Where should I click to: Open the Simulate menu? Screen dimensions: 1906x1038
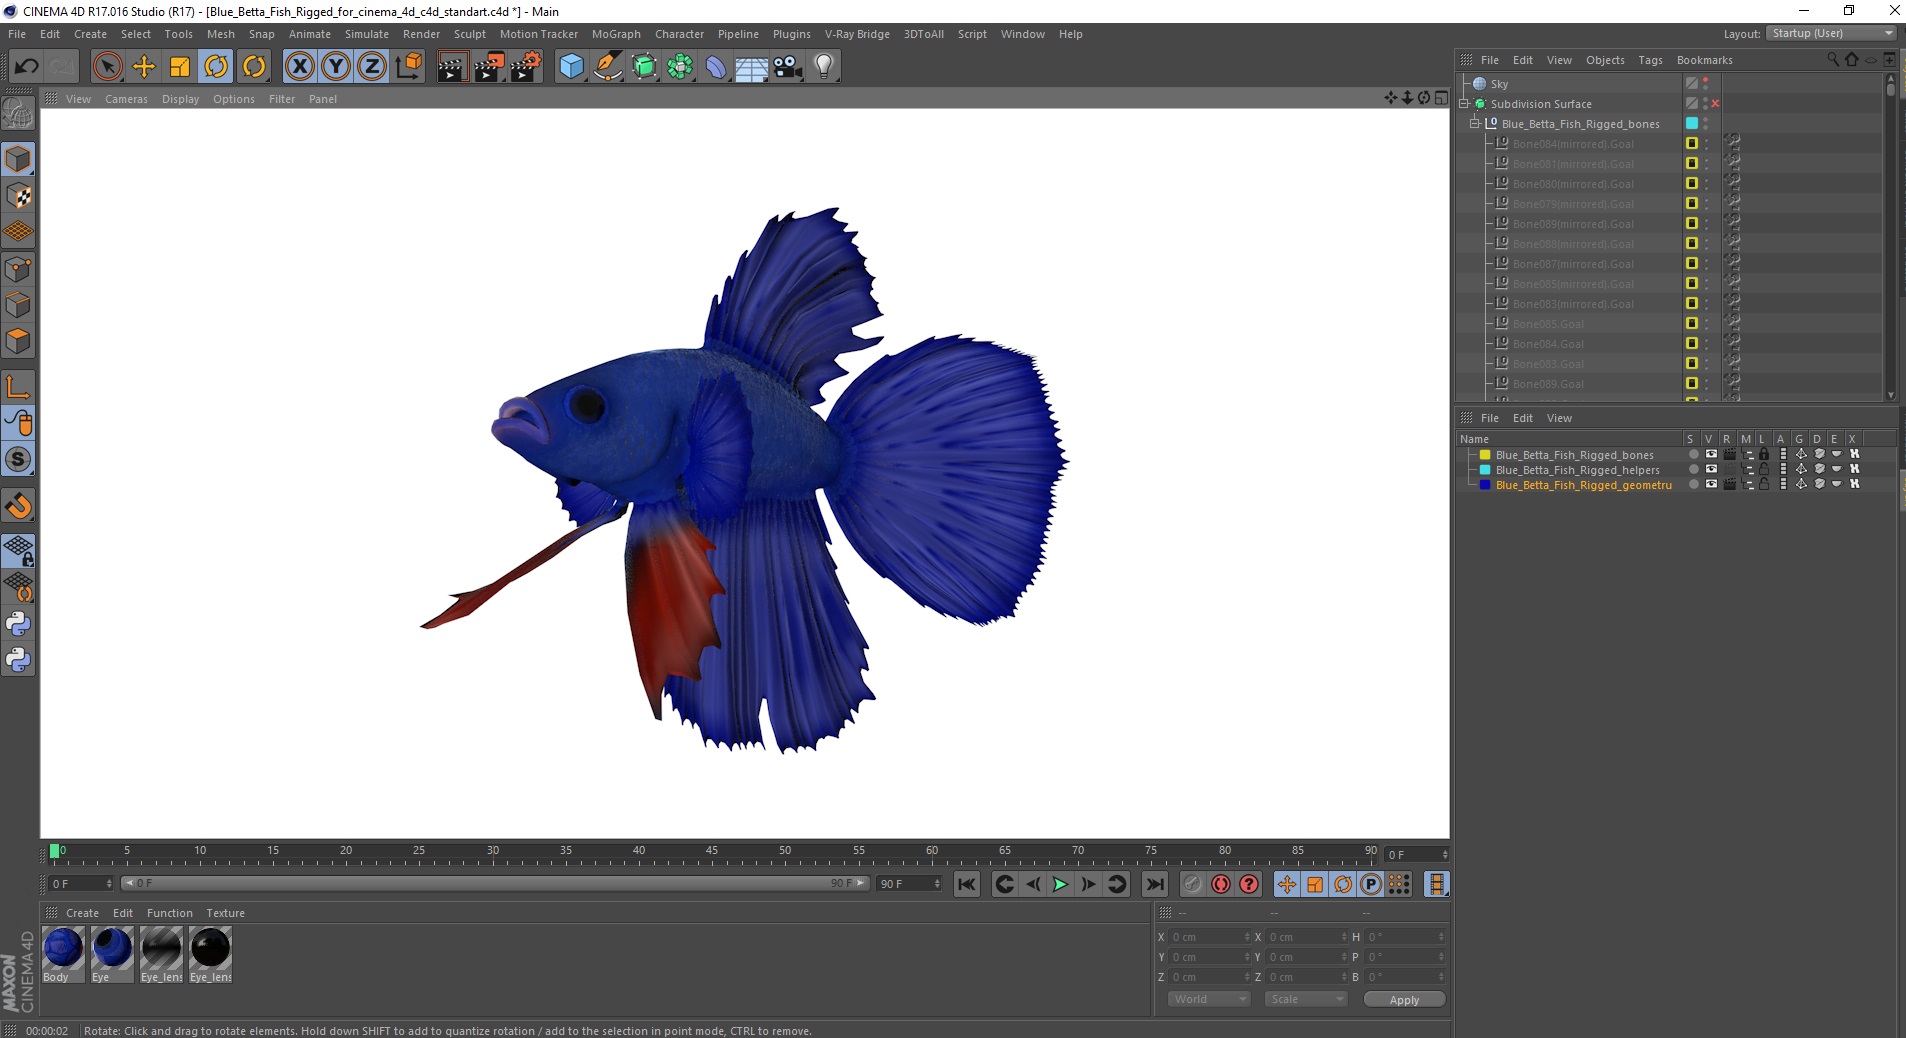tap(367, 34)
